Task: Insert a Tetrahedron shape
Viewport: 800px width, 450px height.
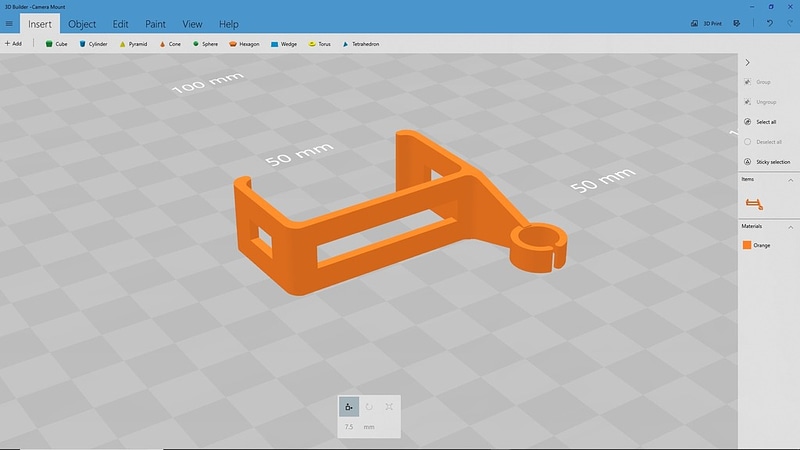Action: (361, 44)
